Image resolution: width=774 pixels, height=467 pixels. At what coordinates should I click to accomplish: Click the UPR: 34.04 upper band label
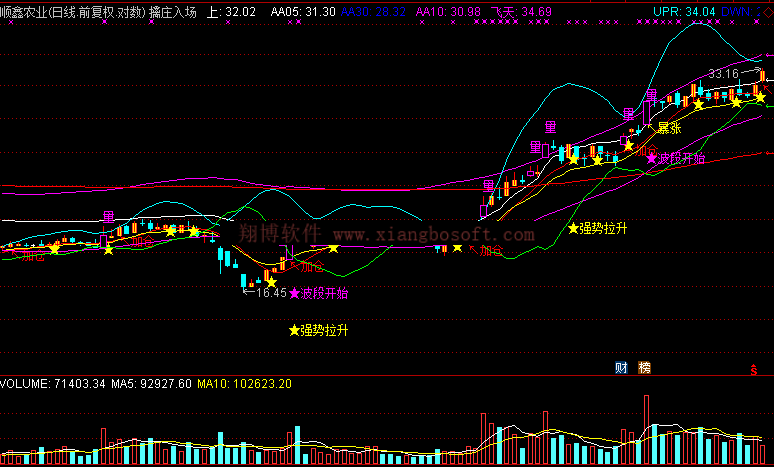683,12
